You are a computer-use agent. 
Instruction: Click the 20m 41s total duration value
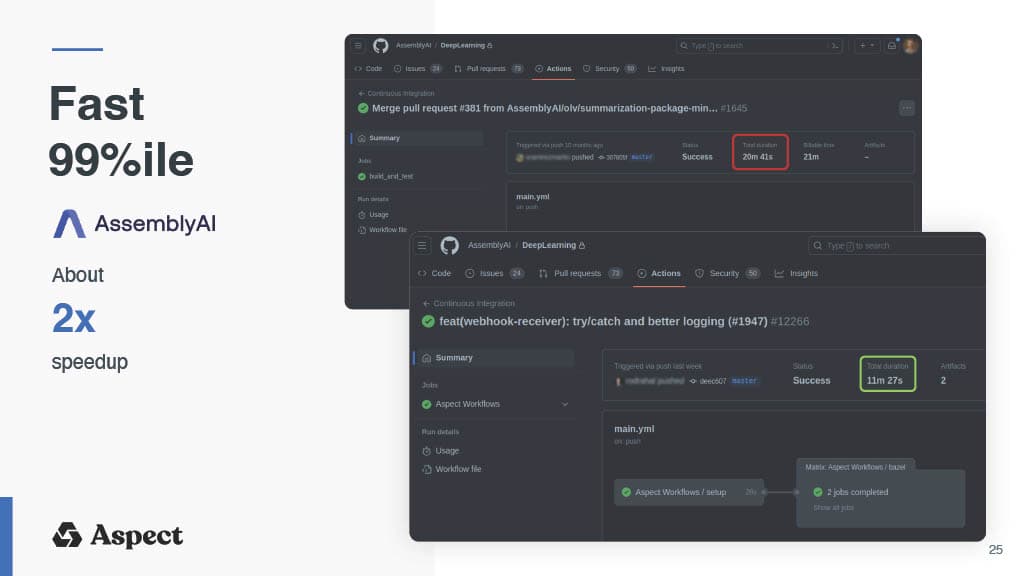pos(758,157)
